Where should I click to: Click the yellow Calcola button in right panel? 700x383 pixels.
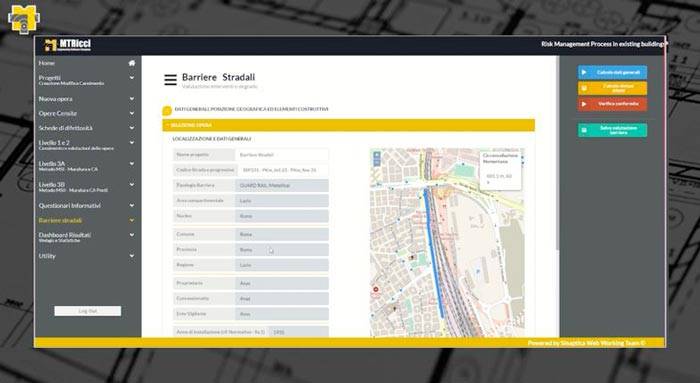[x=612, y=88]
